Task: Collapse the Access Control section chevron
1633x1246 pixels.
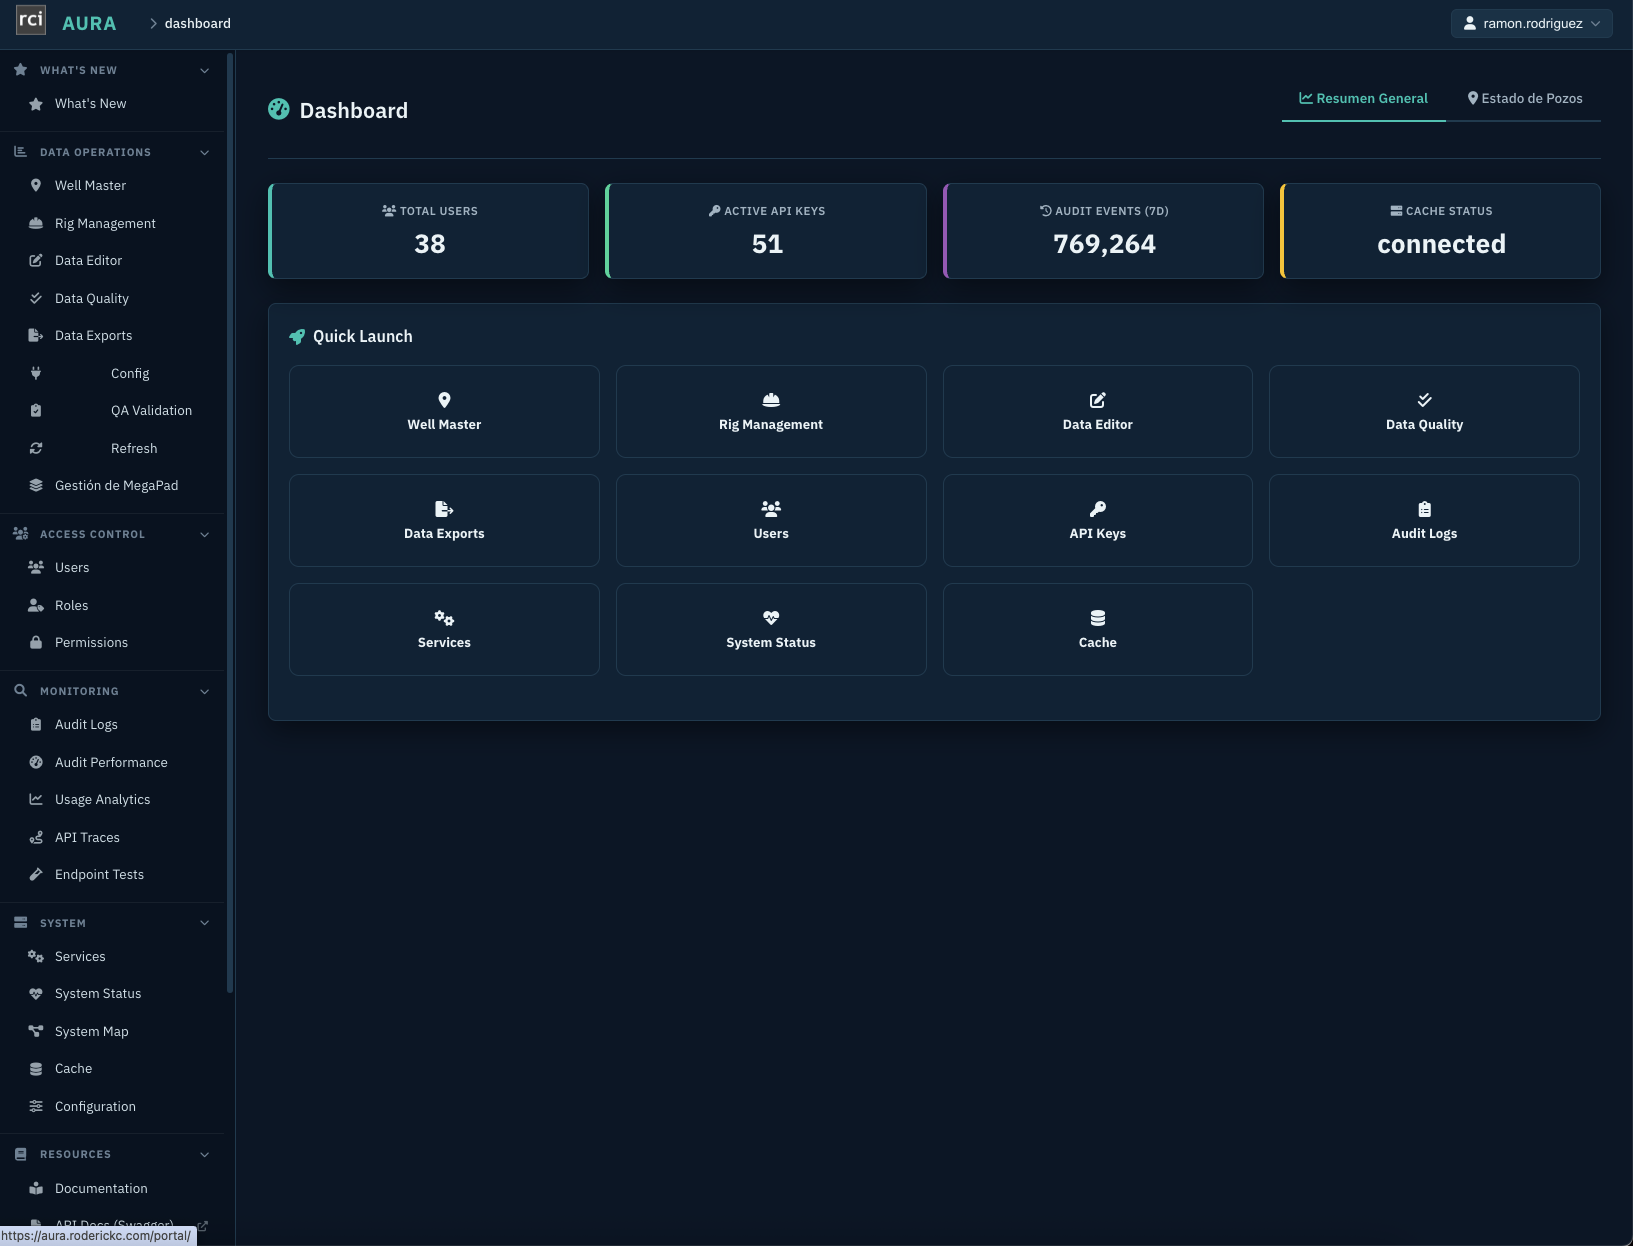Action: [205, 535]
